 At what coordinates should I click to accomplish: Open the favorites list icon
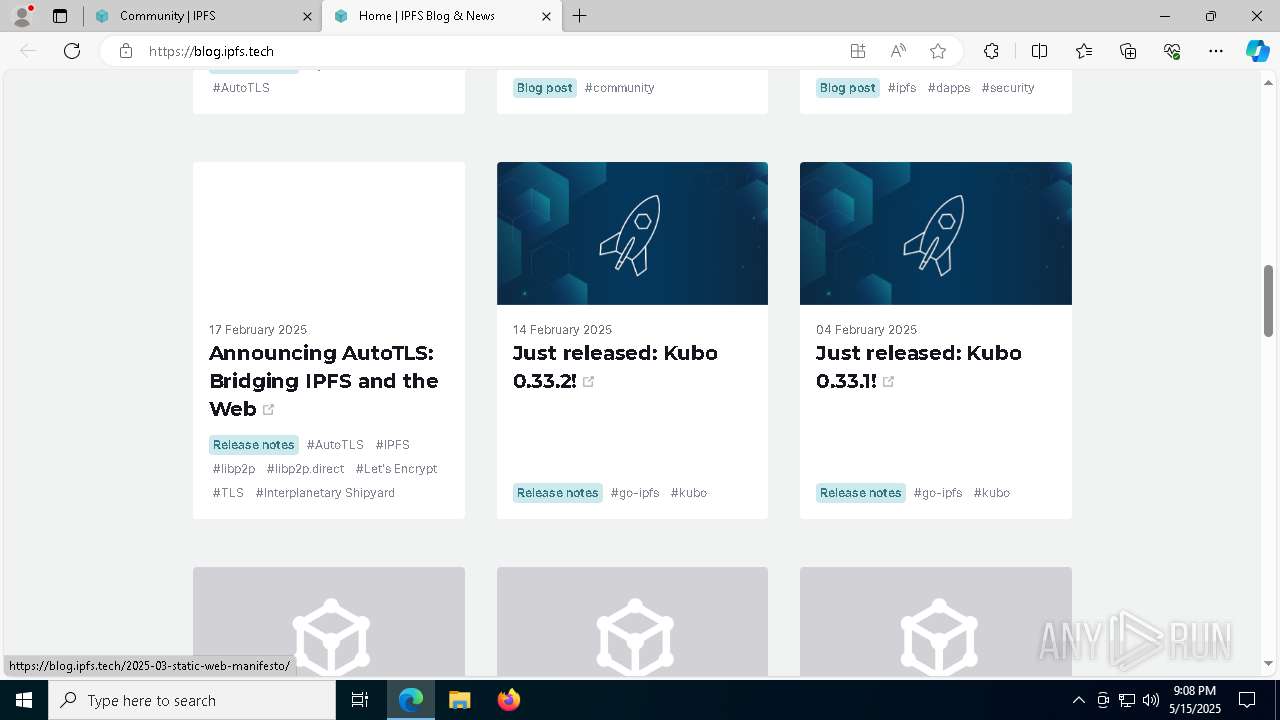(x=1084, y=51)
